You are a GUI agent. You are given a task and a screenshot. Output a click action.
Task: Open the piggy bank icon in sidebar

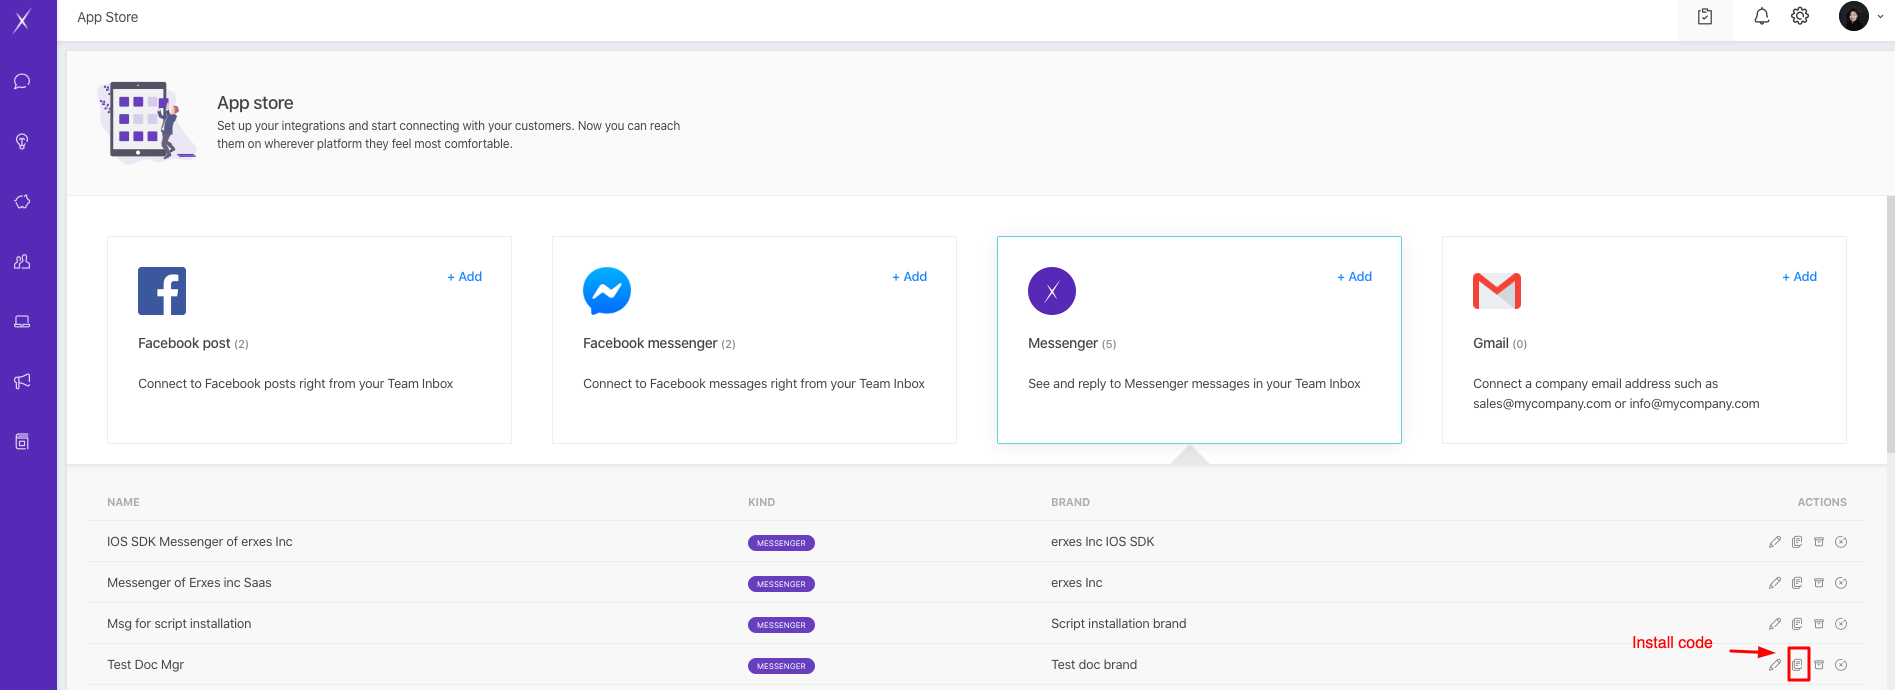coord(22,202)
